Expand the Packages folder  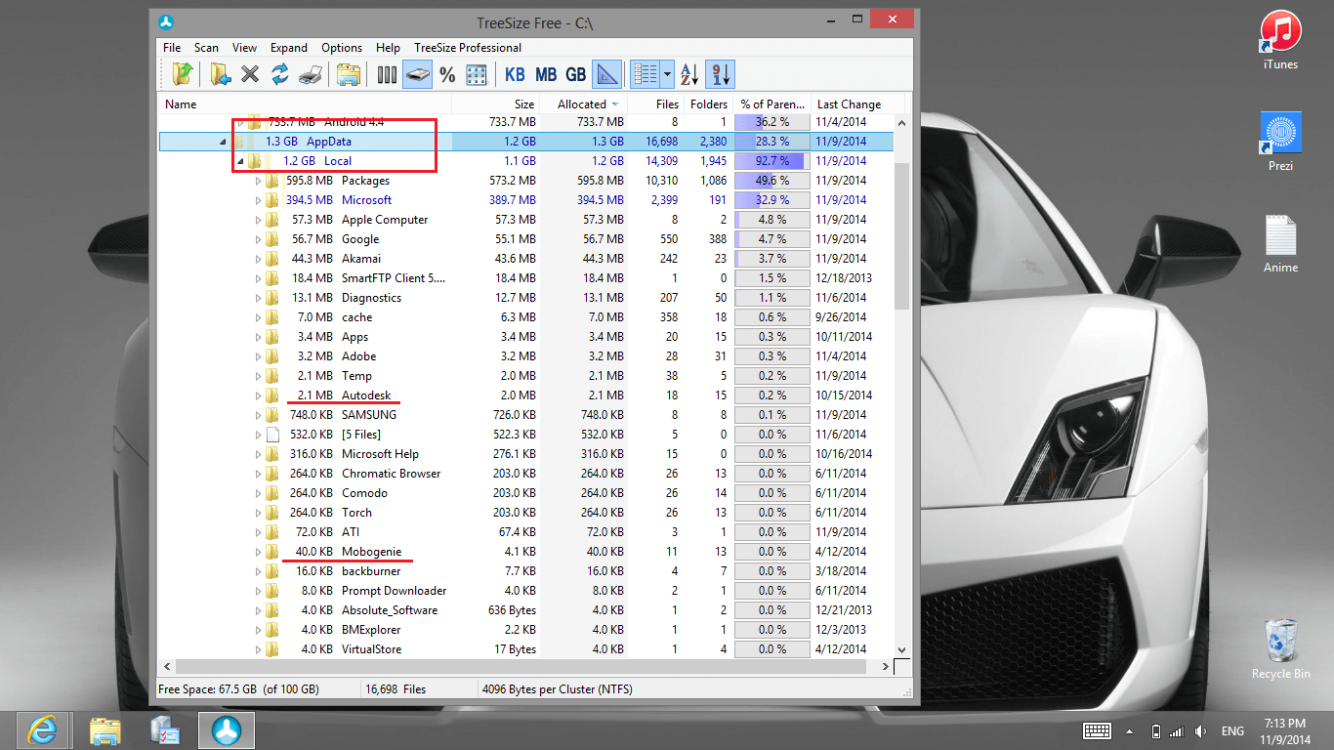click(258, 181)
